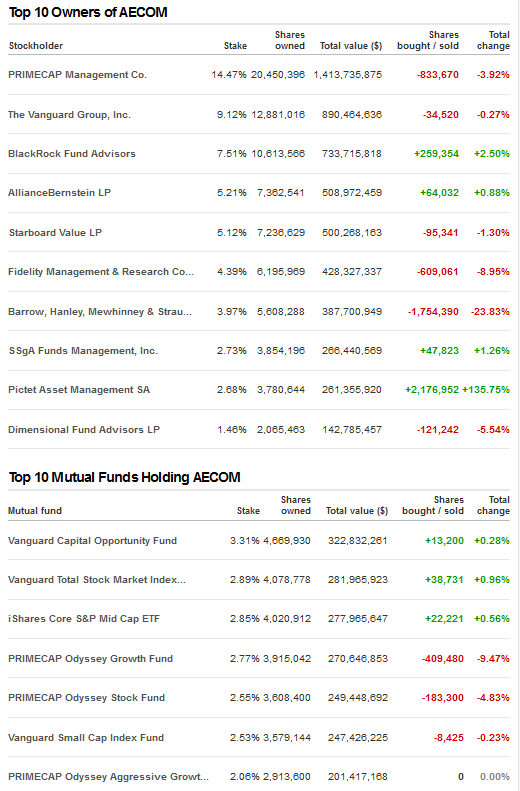The image size is (520, 791).
Task: Click AllianceBernstein total value 508,972,459
Action: [x=352, y=193]
